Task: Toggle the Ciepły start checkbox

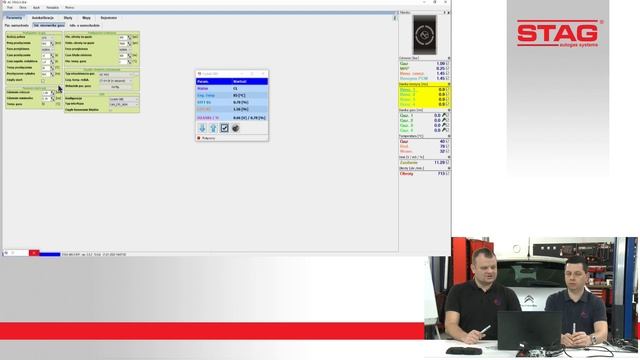Action: [43, 80]
